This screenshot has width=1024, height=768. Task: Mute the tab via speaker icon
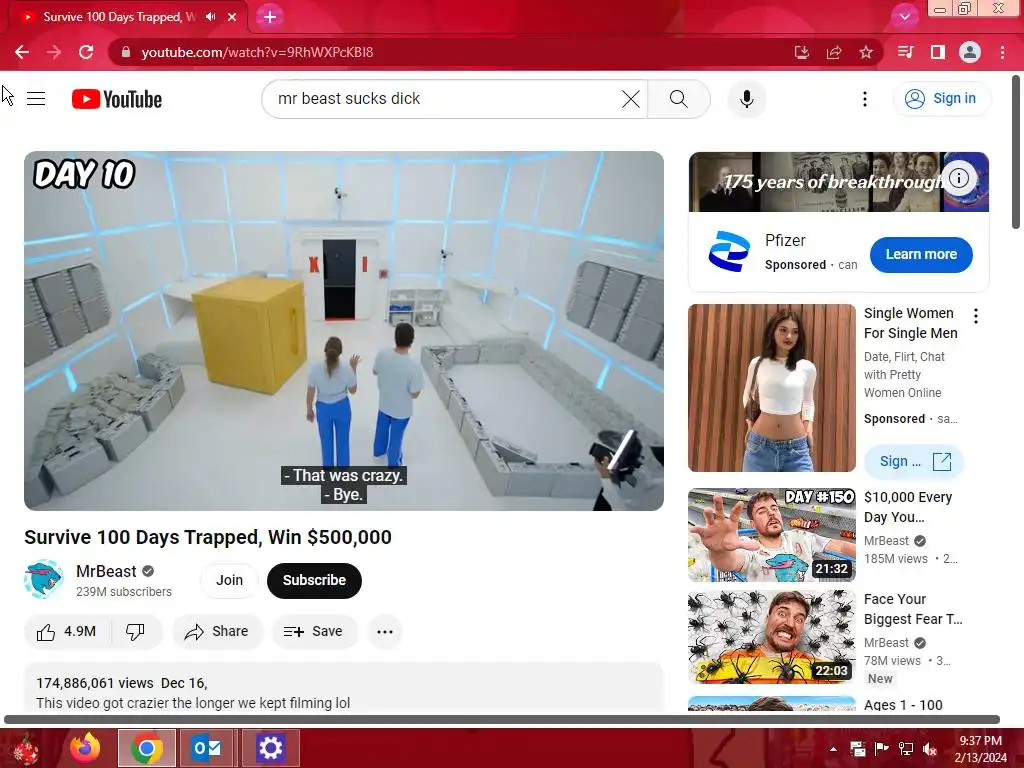point(210,17)
